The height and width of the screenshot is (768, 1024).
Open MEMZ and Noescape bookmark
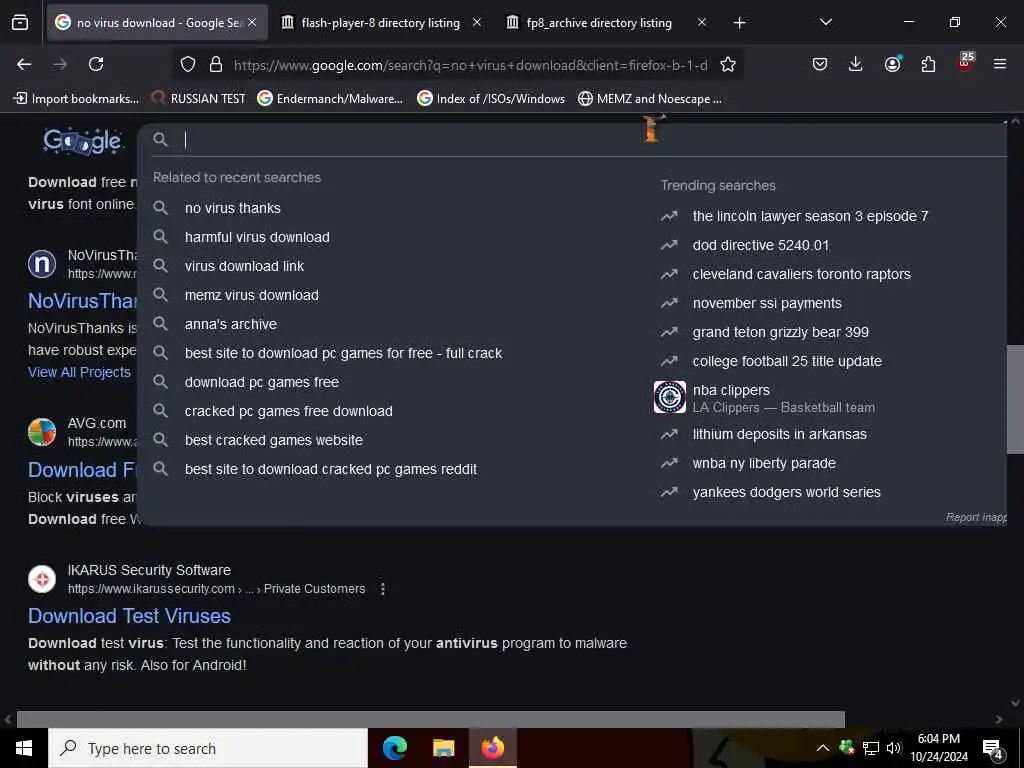coord(650,99)
